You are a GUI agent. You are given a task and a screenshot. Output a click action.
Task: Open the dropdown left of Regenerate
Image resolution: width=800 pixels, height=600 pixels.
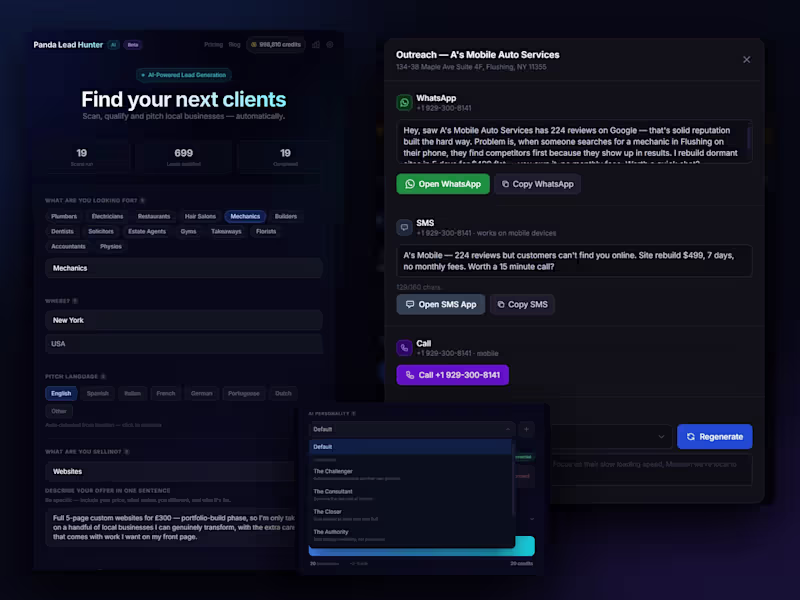[x=611, y=437]
